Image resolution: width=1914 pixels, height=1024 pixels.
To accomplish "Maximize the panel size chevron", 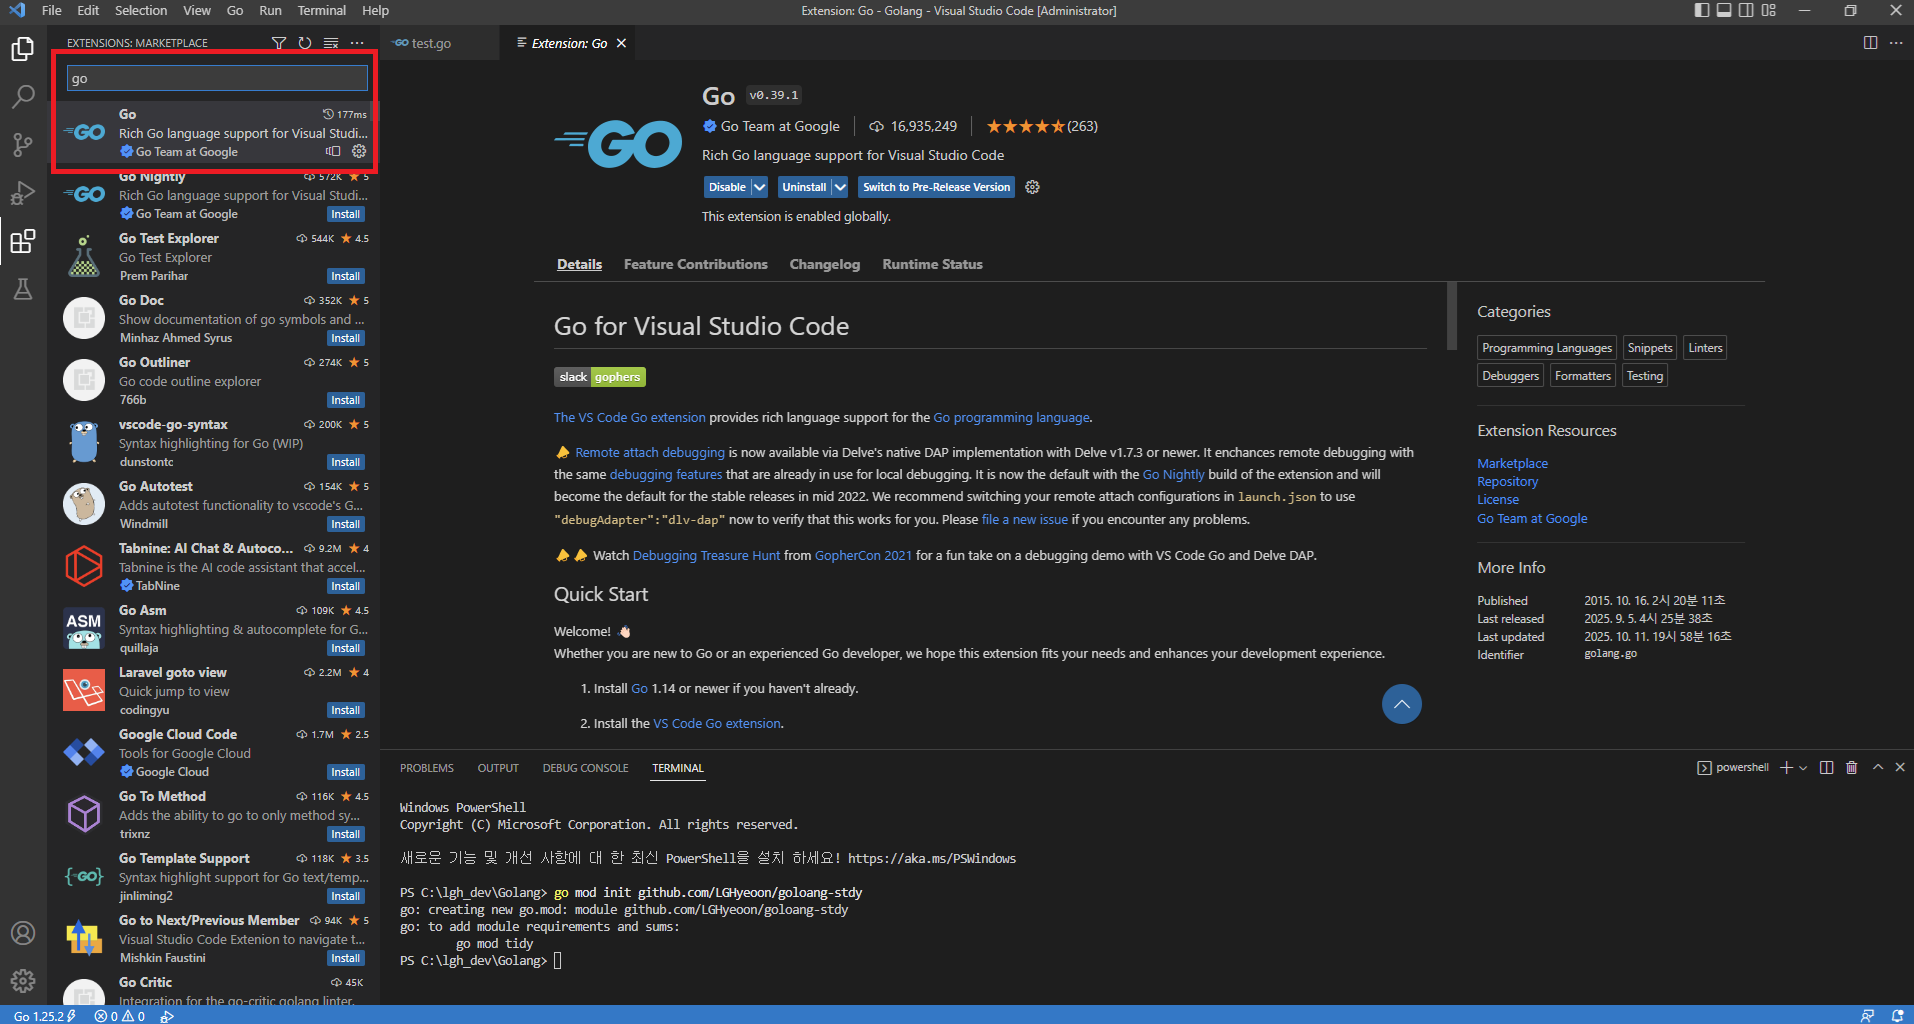I will pyautogui.click(x=1878, y=768).
